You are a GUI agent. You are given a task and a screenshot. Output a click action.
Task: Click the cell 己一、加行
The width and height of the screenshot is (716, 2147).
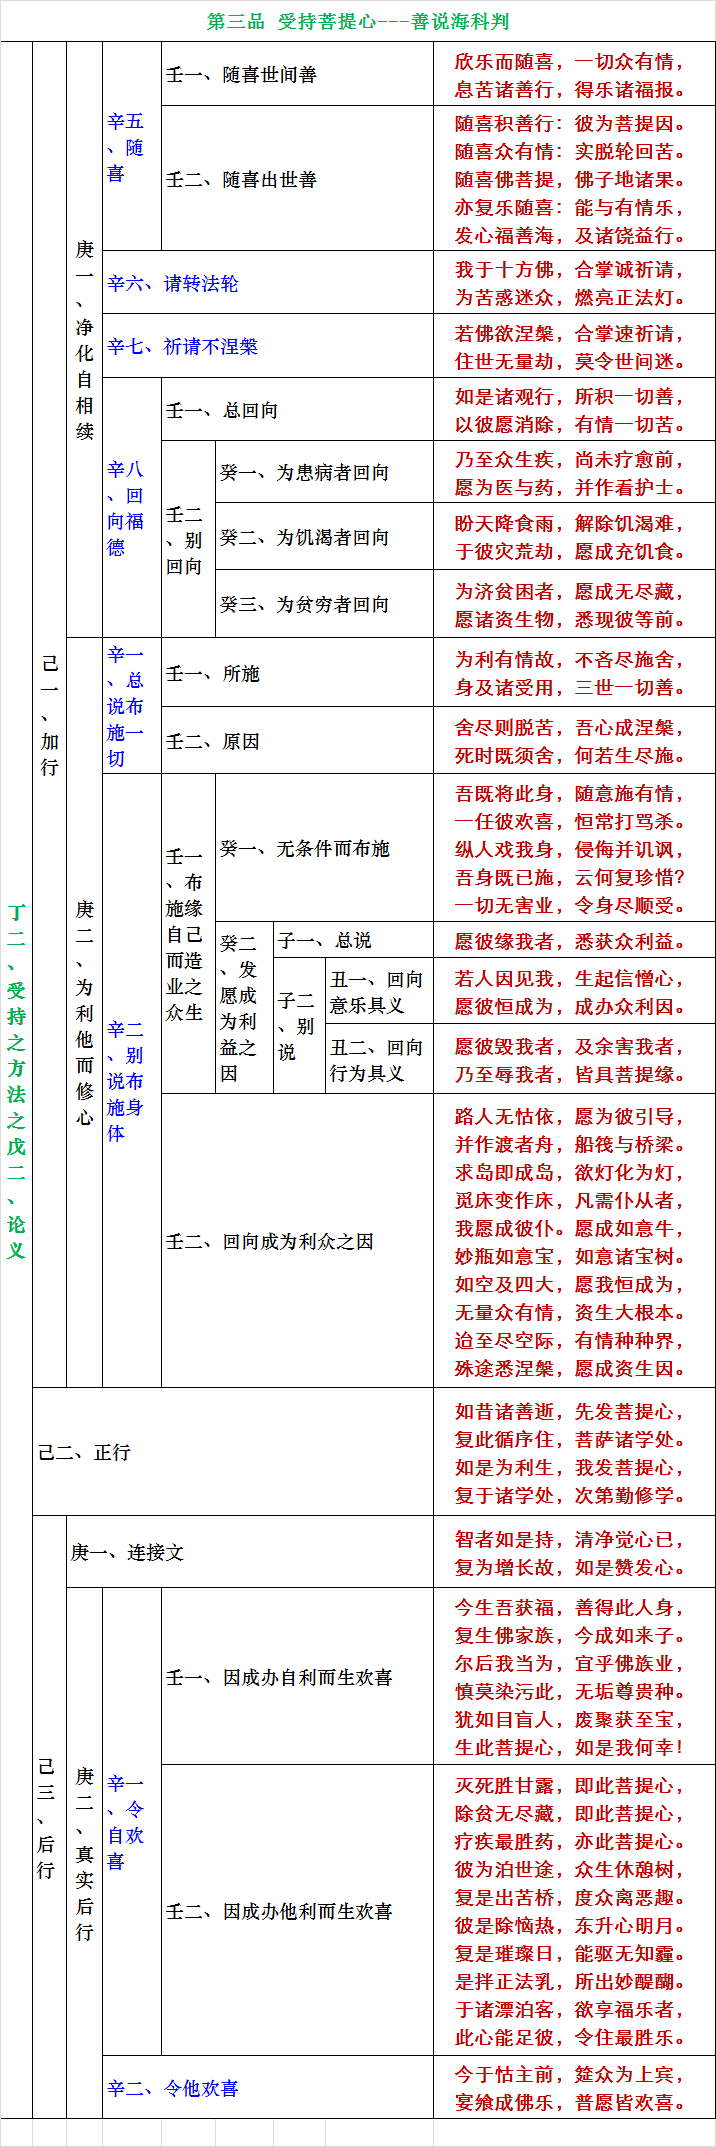point(50,714)
